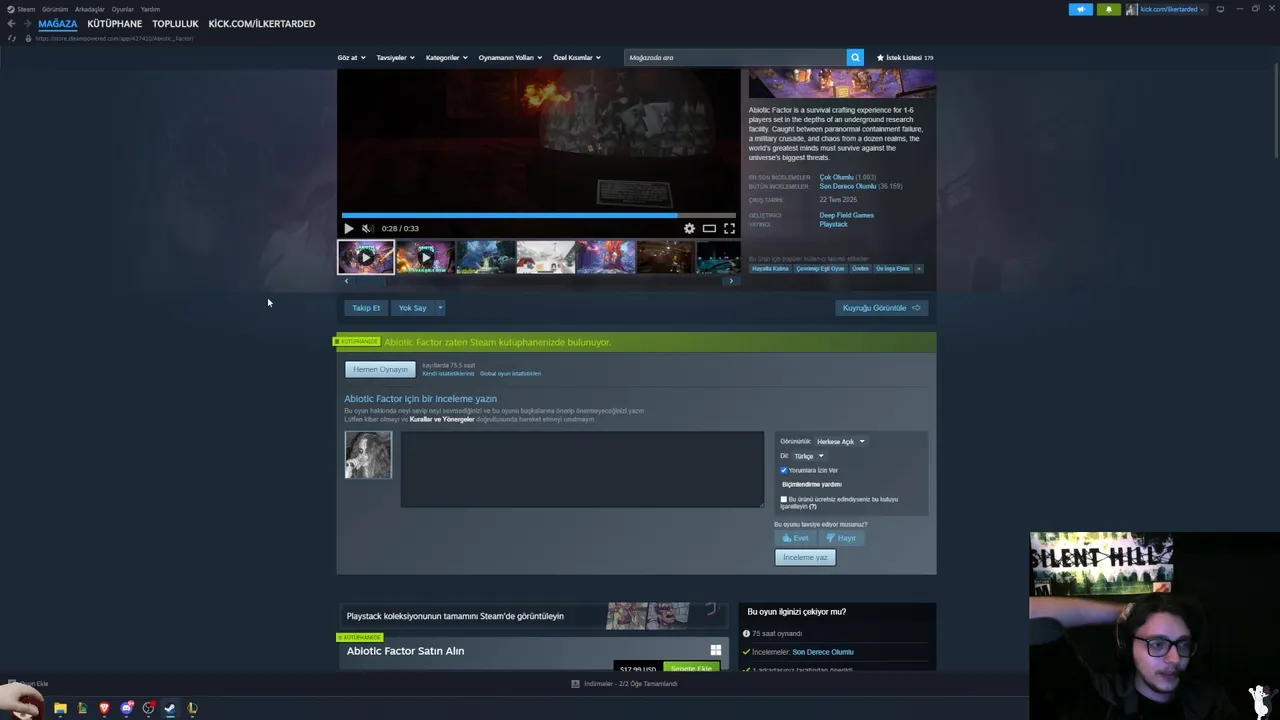1280x720 pixels.
Task: Switch to the MAĞAZA tab
Action: click(57, 23)
